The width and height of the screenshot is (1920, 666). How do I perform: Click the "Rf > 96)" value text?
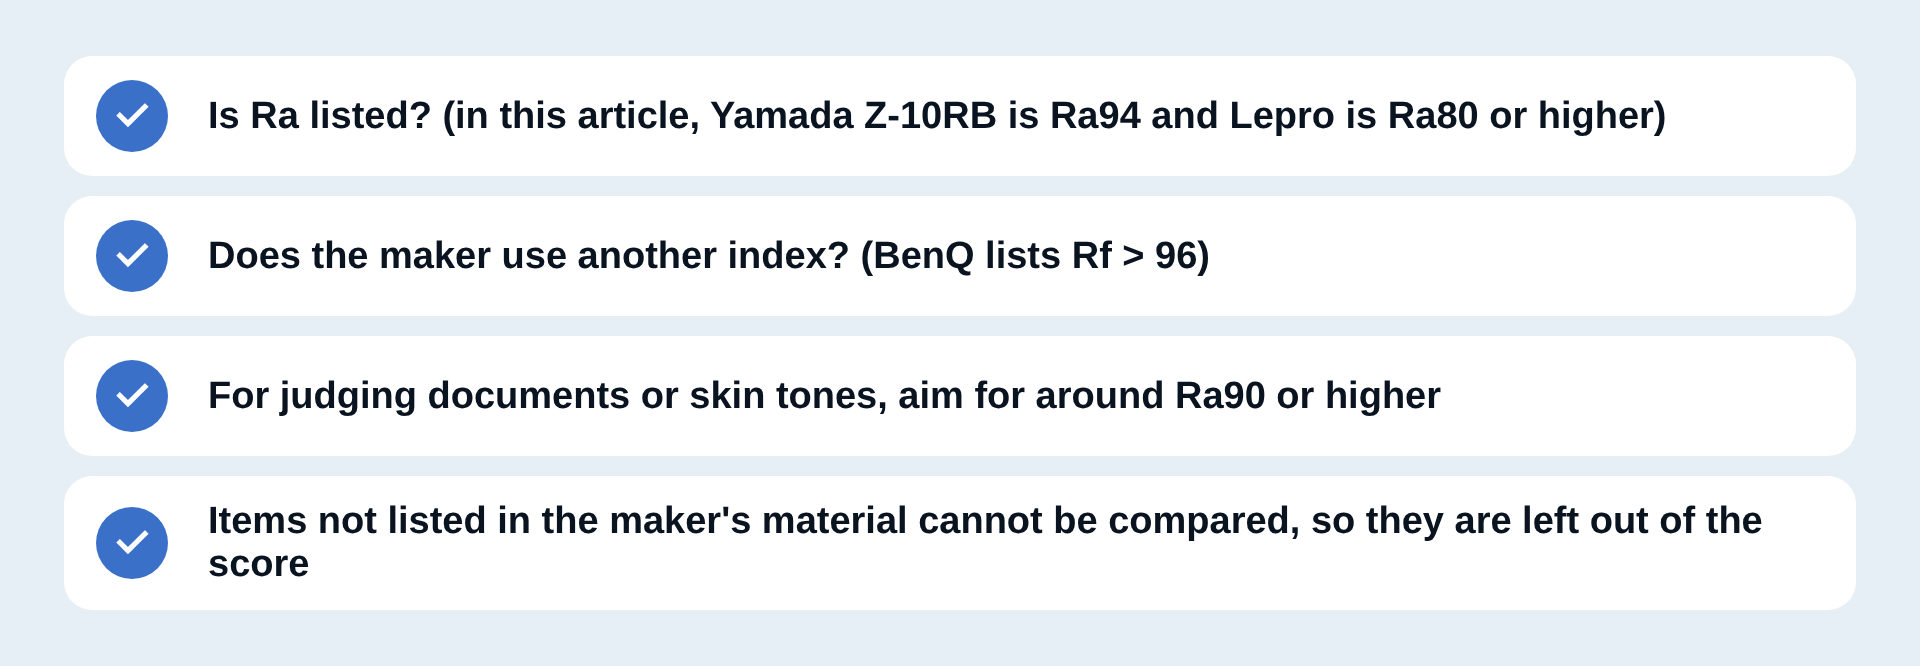(1141, 256)
